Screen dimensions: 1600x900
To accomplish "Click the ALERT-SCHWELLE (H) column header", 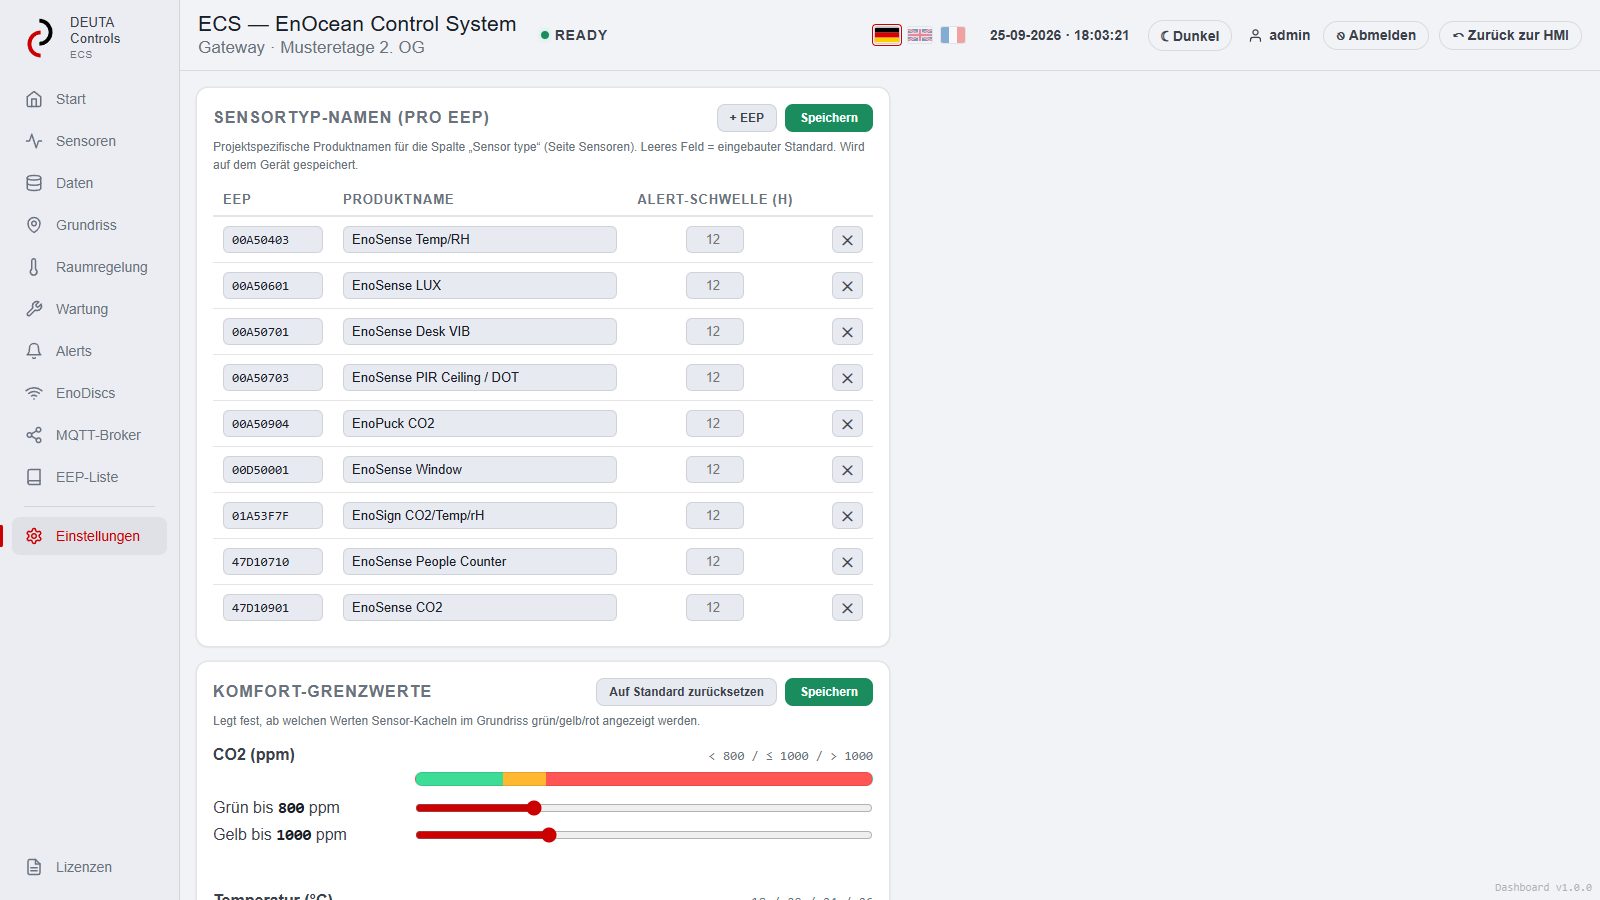I will pyautogui.click(x=715, y=199).
